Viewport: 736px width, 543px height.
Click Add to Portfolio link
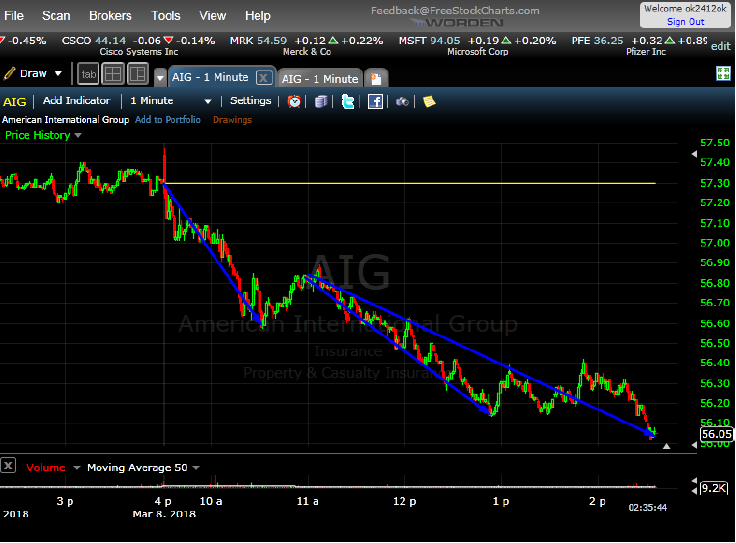168,120
